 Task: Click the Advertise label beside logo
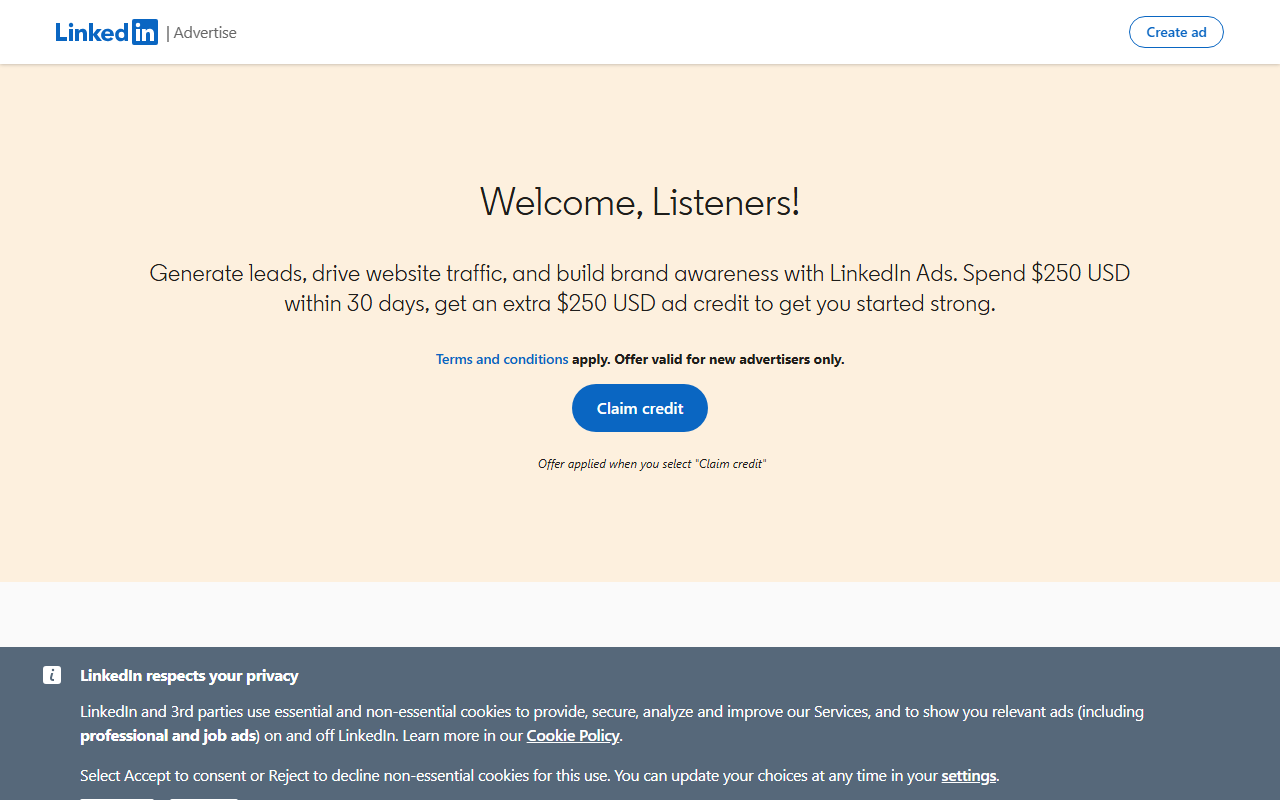coord(205,32)
